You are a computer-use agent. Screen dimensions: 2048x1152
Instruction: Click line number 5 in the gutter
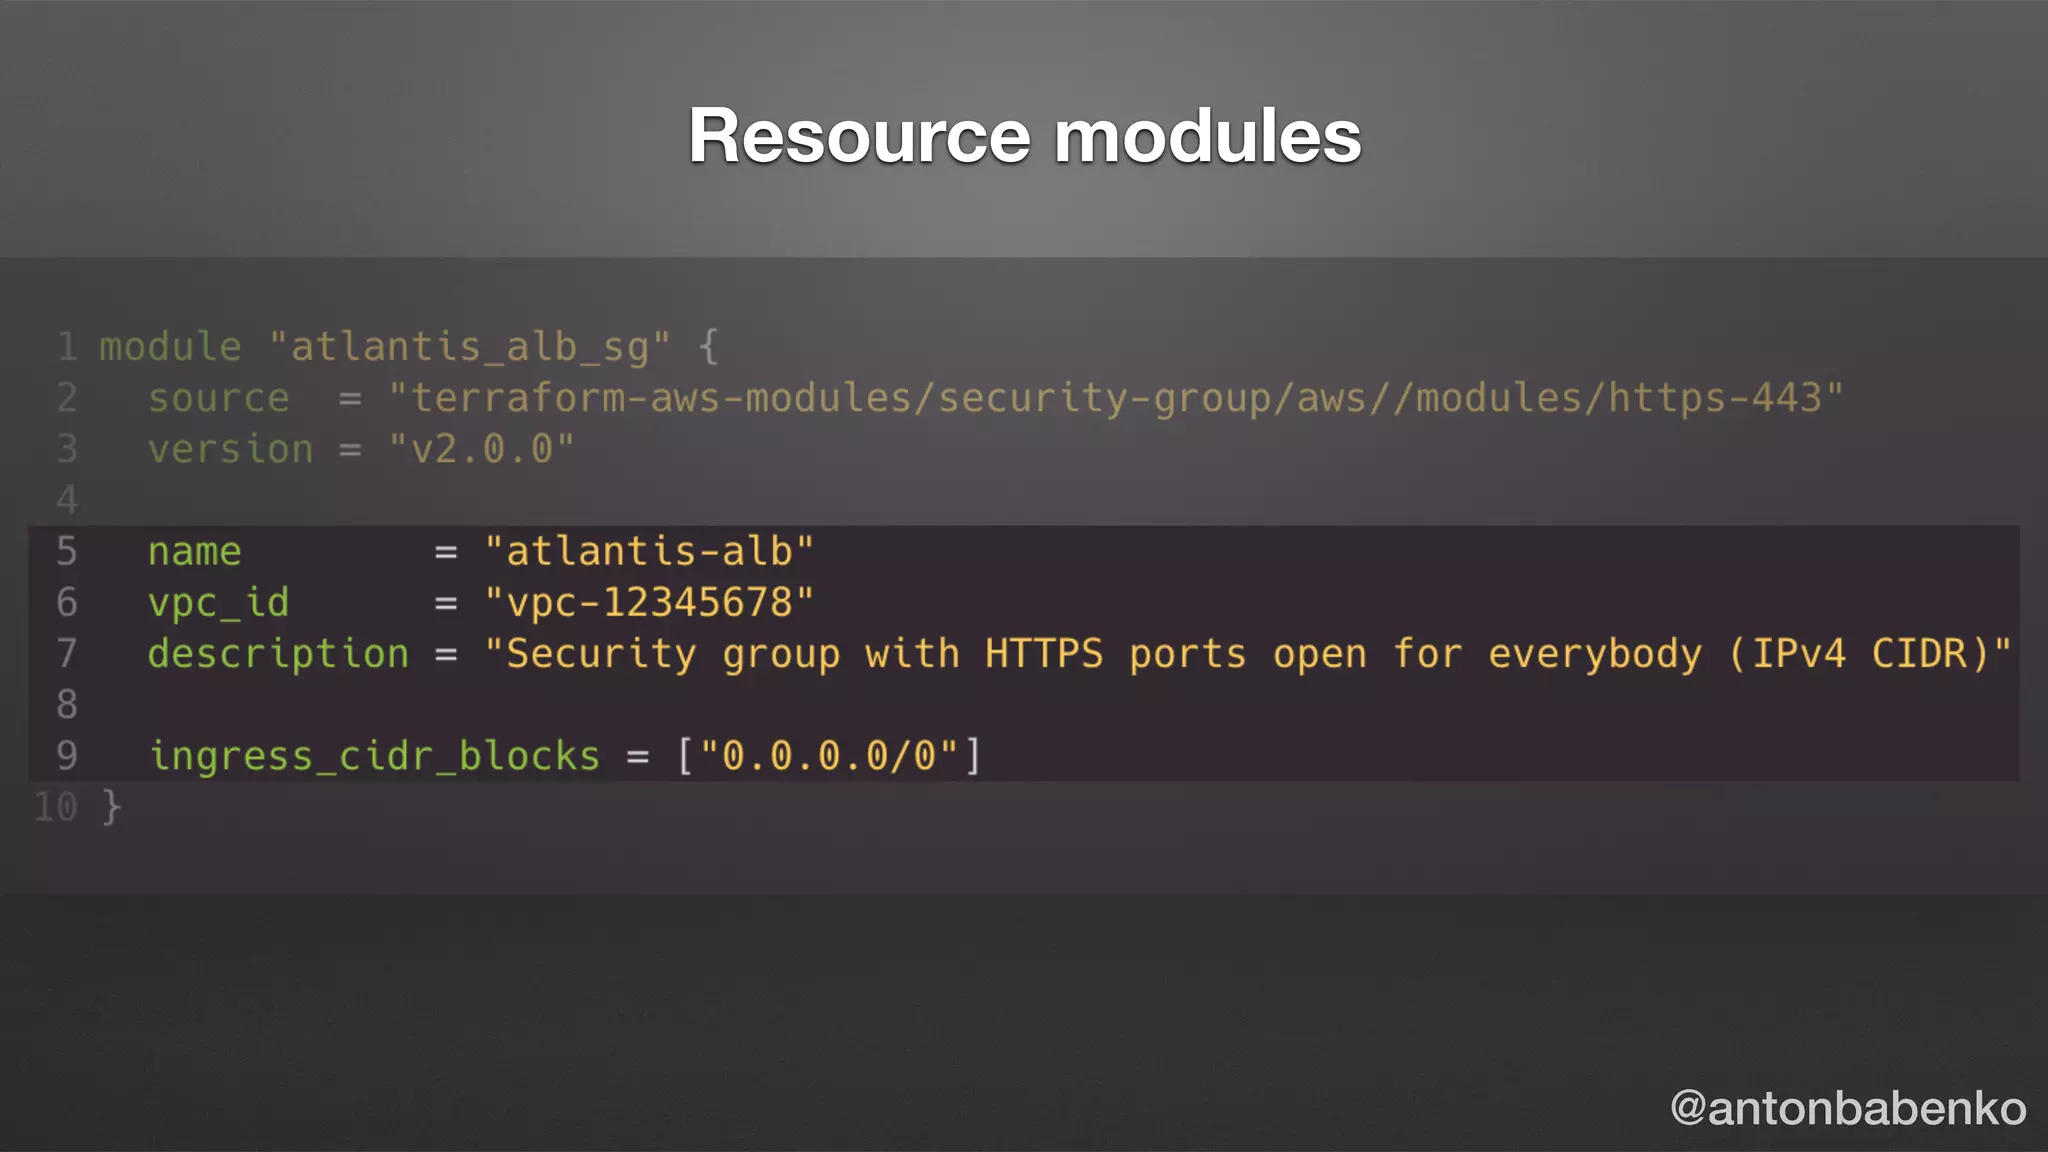66,551
